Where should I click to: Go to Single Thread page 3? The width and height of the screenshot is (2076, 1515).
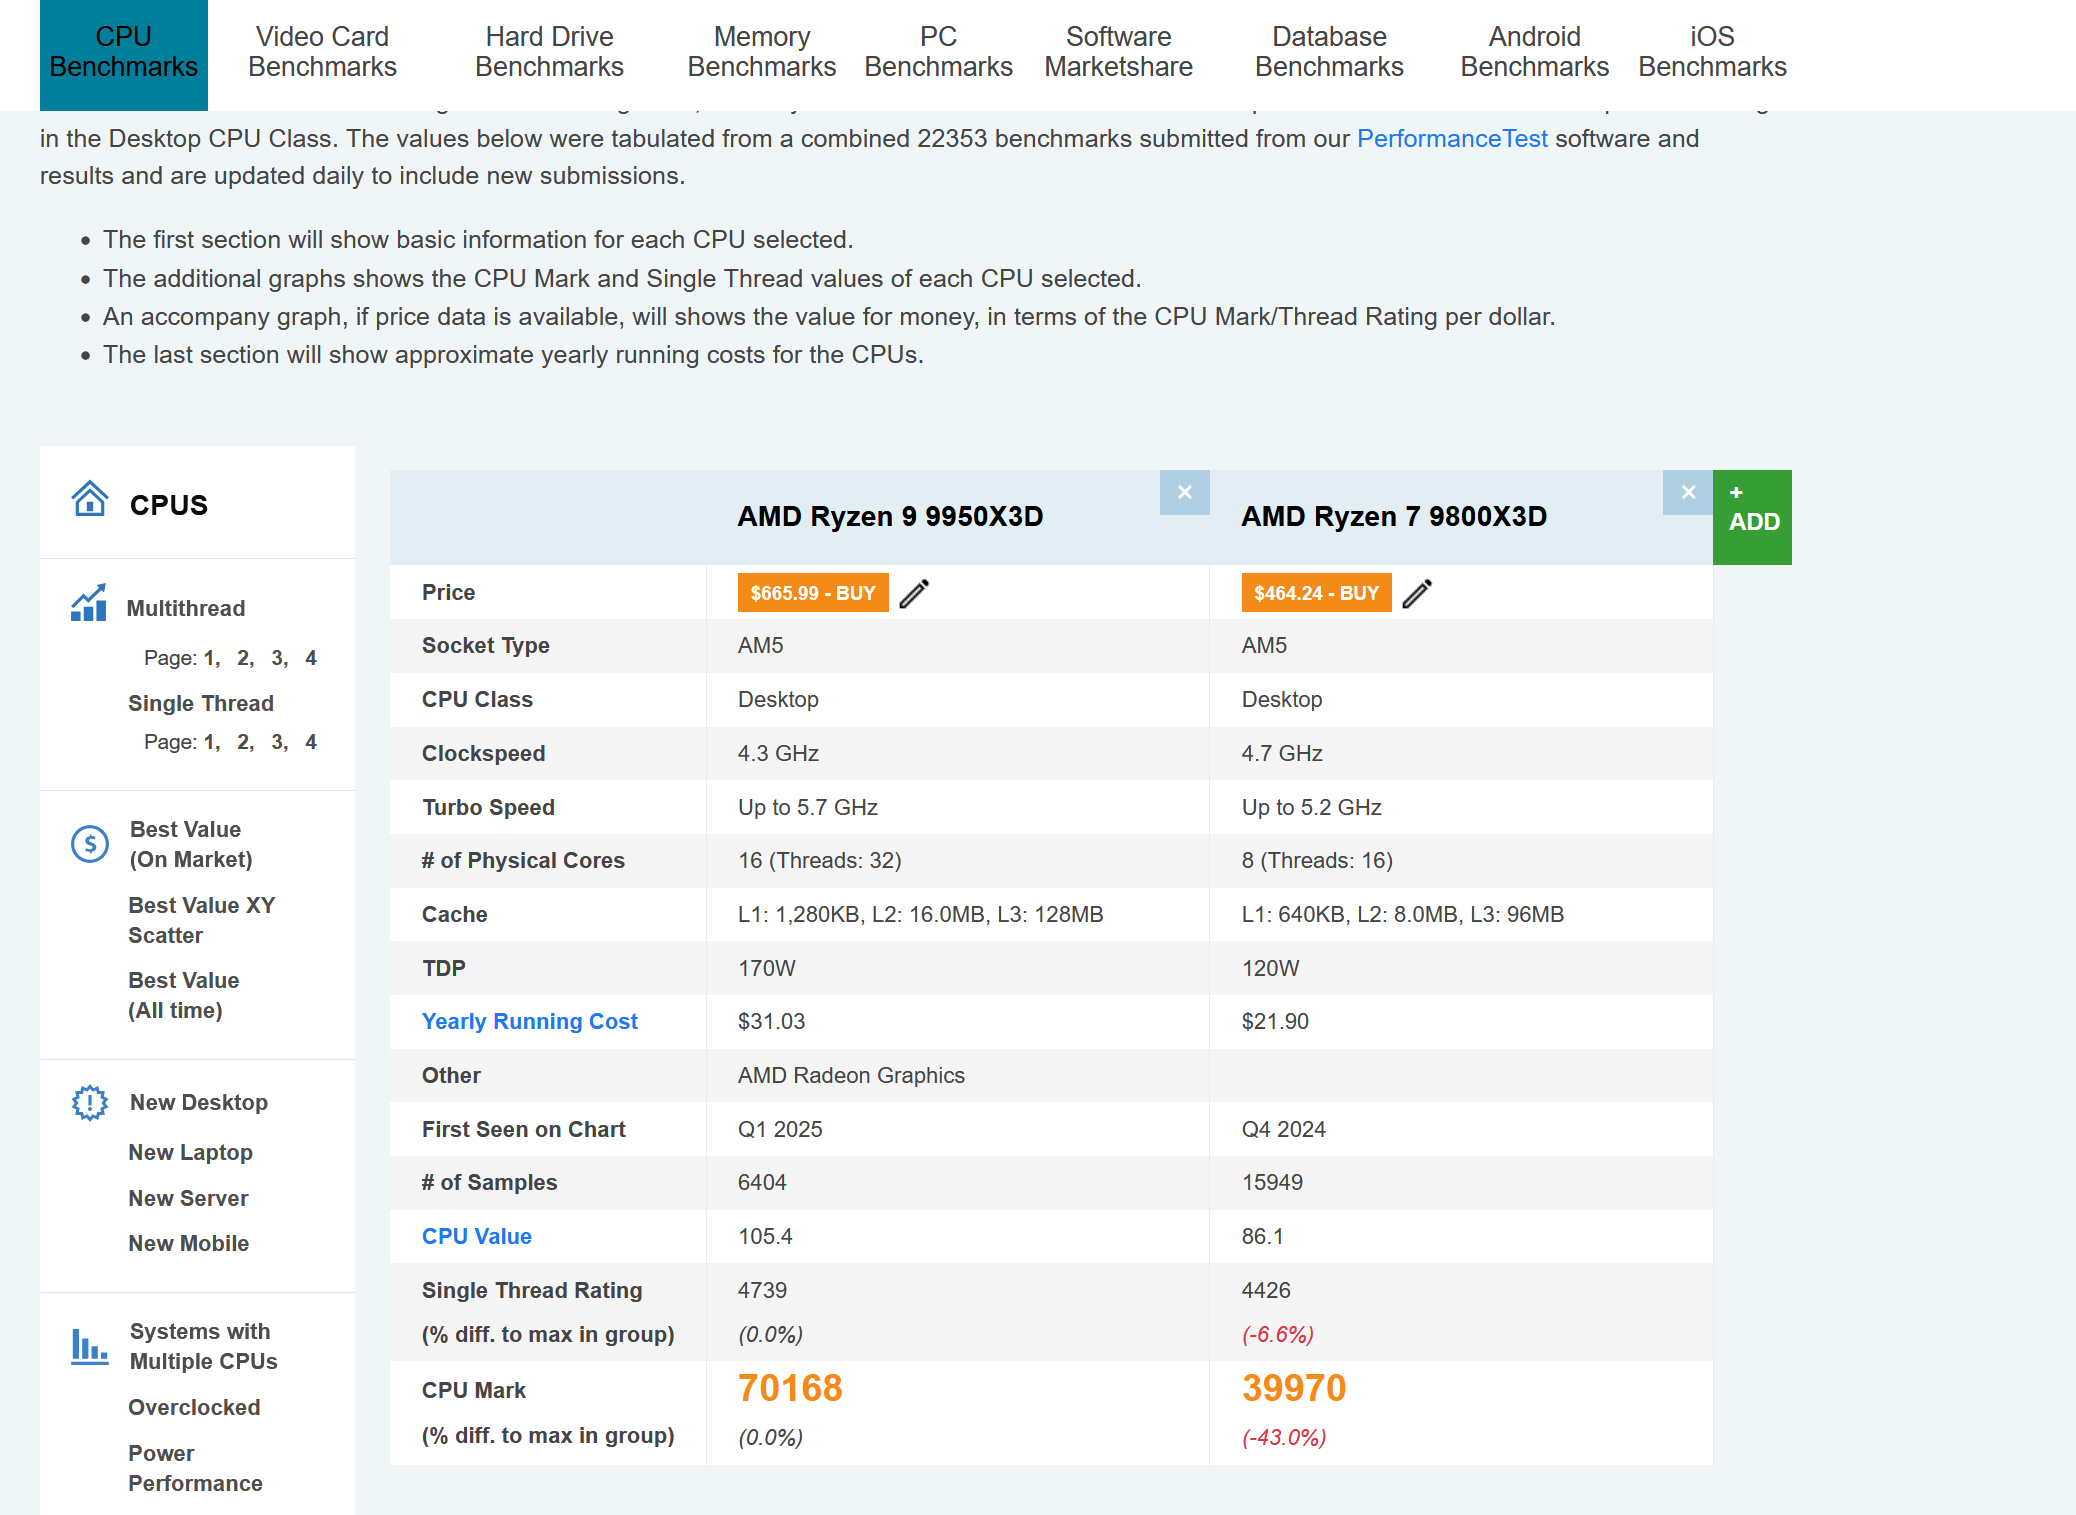tap(278, 742)
